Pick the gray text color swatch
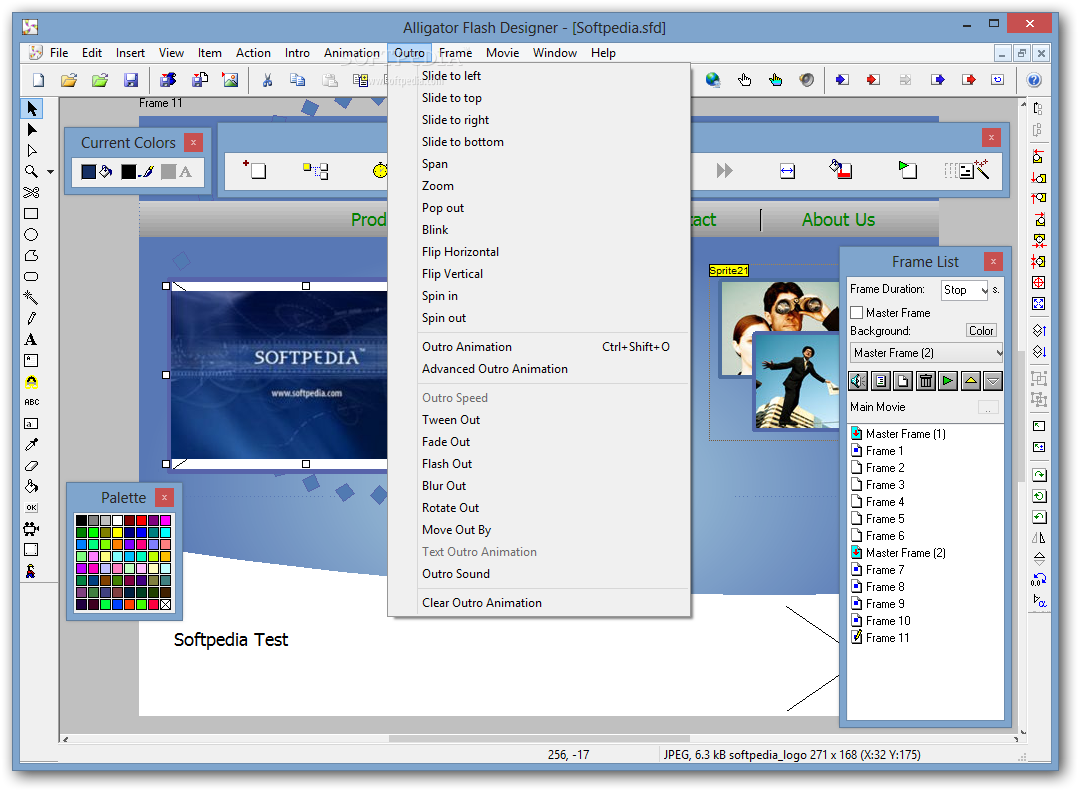Image resolution: width=1079 pixels, height=791 pixels. 168,171
